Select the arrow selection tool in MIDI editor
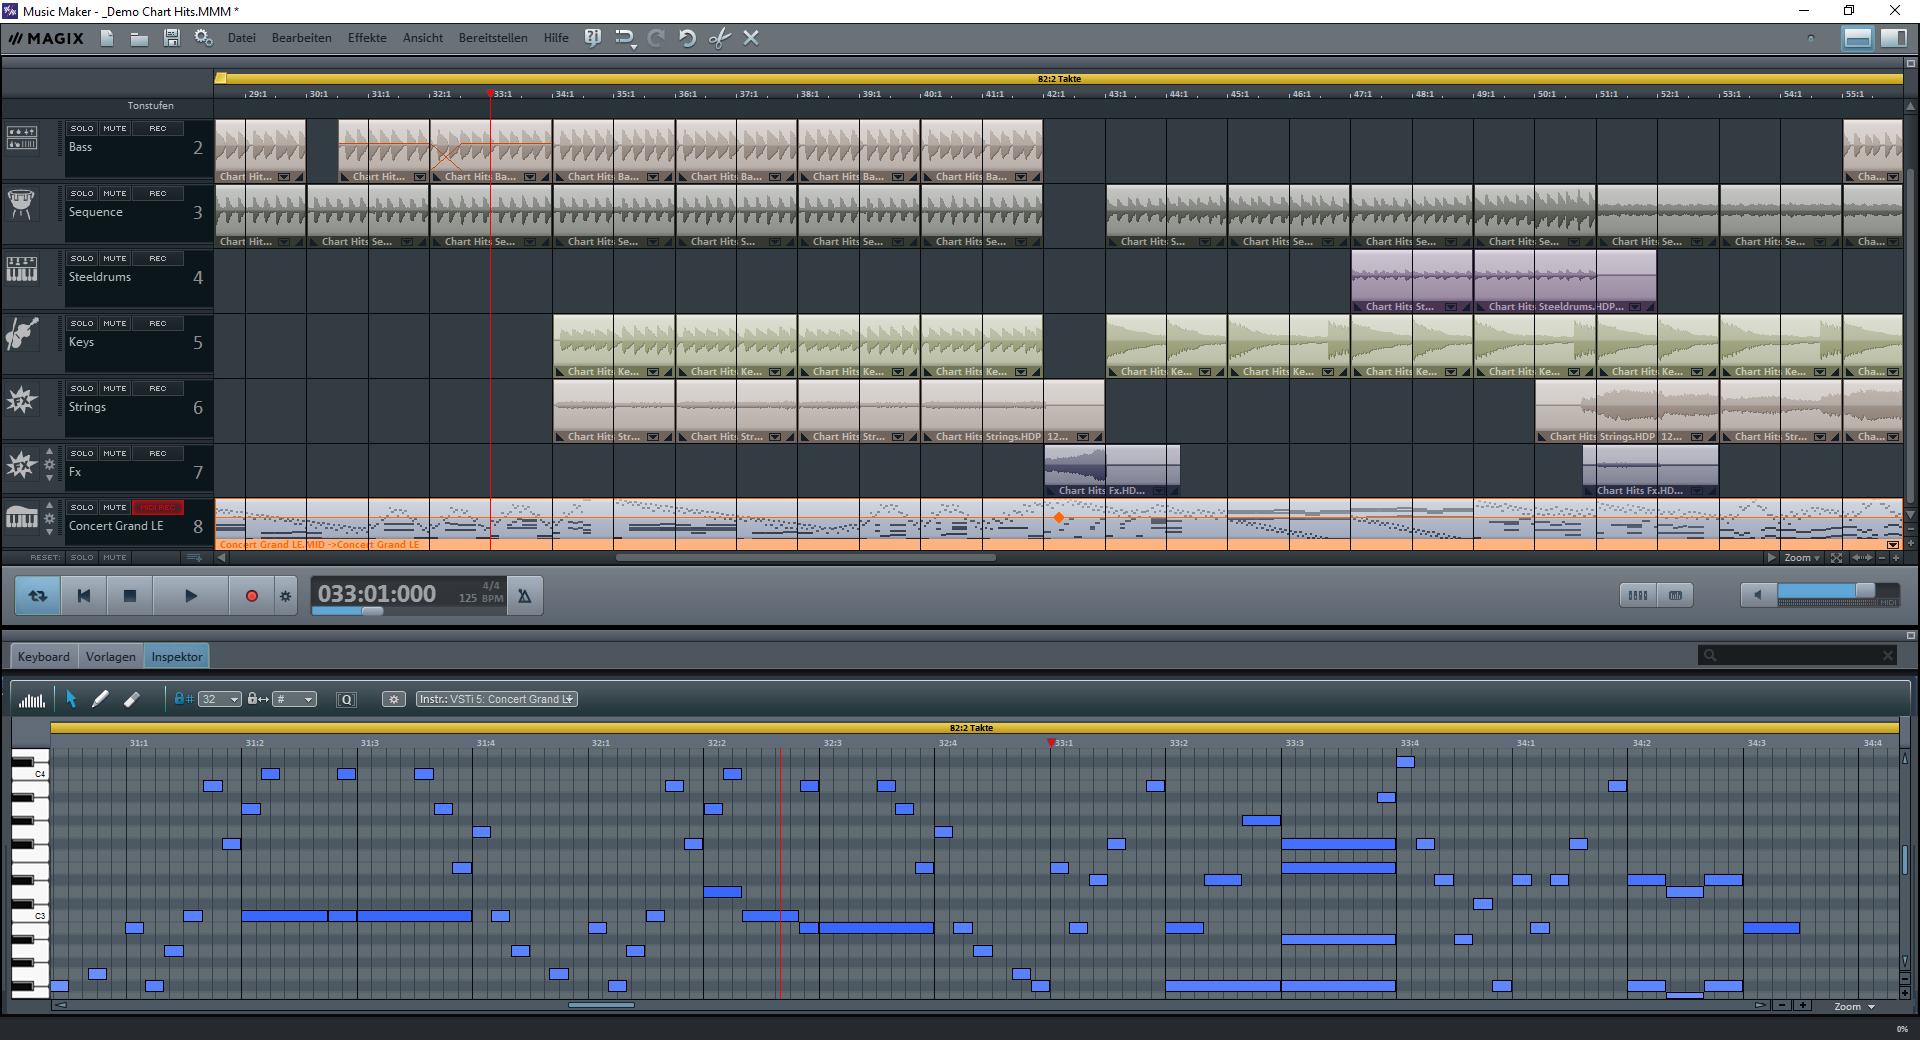 click(71, 699)
